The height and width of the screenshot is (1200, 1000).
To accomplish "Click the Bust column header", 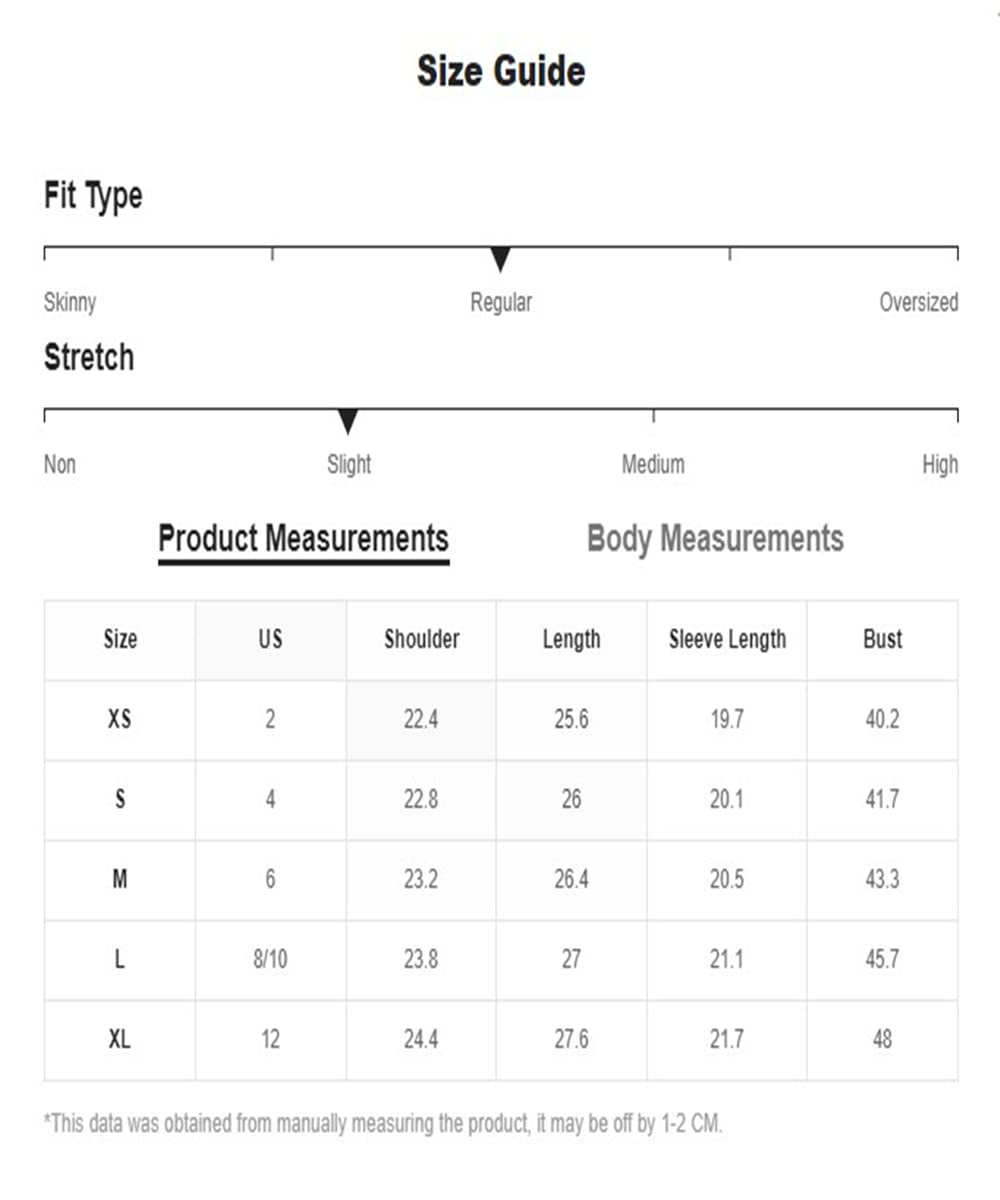I will (x=882, y=639).
